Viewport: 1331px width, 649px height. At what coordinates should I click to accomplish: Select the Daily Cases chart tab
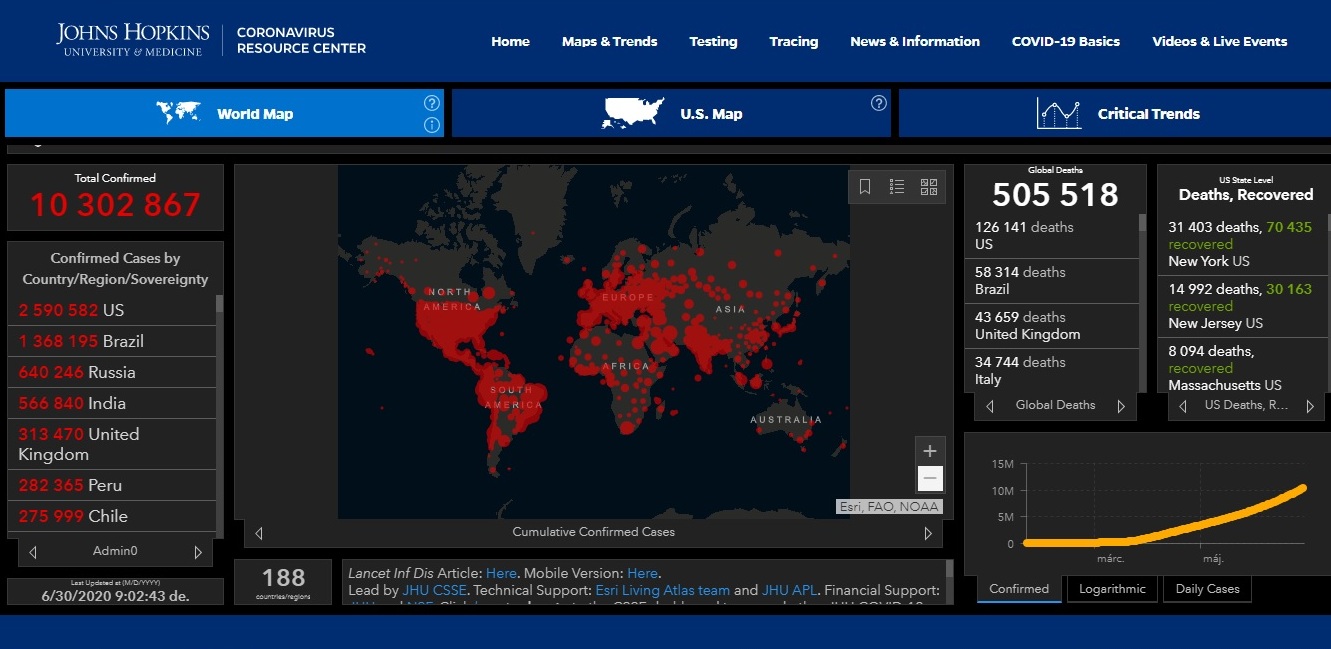[x=1207, y=589]
